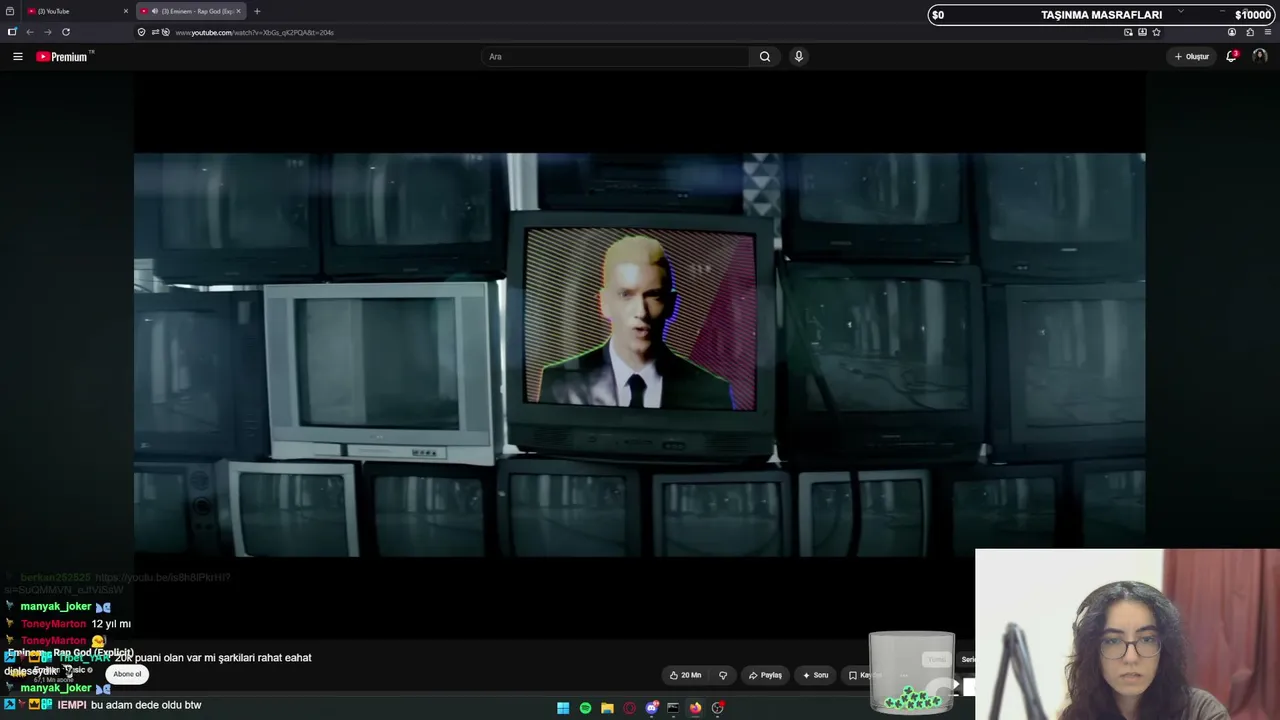Select the Eminem - Rap God tab
This screenshot has height=720, width=1280.
[191, 11]
